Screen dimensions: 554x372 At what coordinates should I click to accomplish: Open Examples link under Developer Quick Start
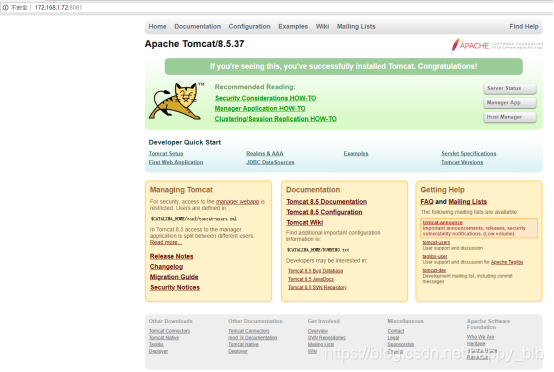coord(356,153)
